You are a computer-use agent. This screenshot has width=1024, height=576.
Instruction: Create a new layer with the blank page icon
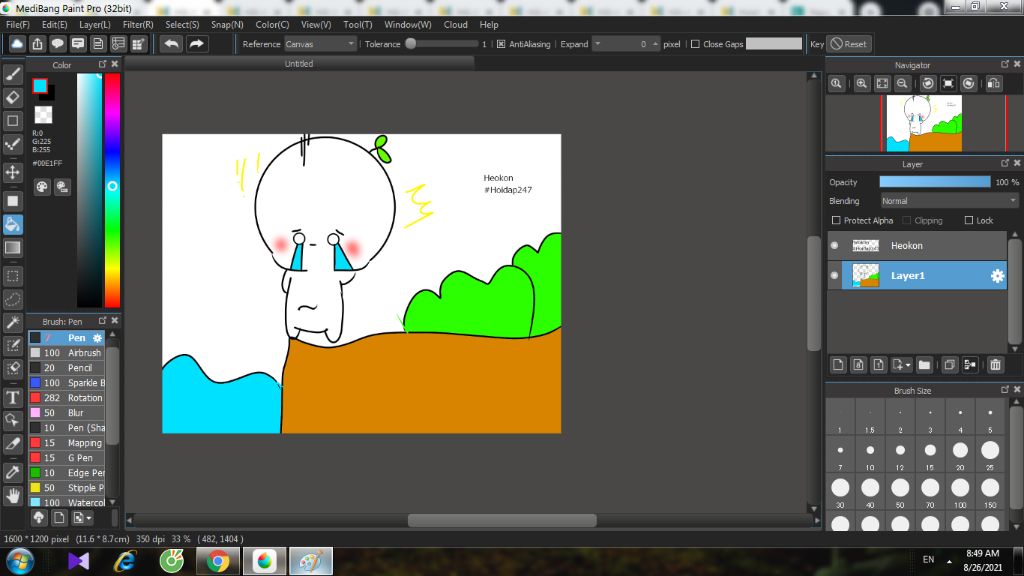coord(839,365)
